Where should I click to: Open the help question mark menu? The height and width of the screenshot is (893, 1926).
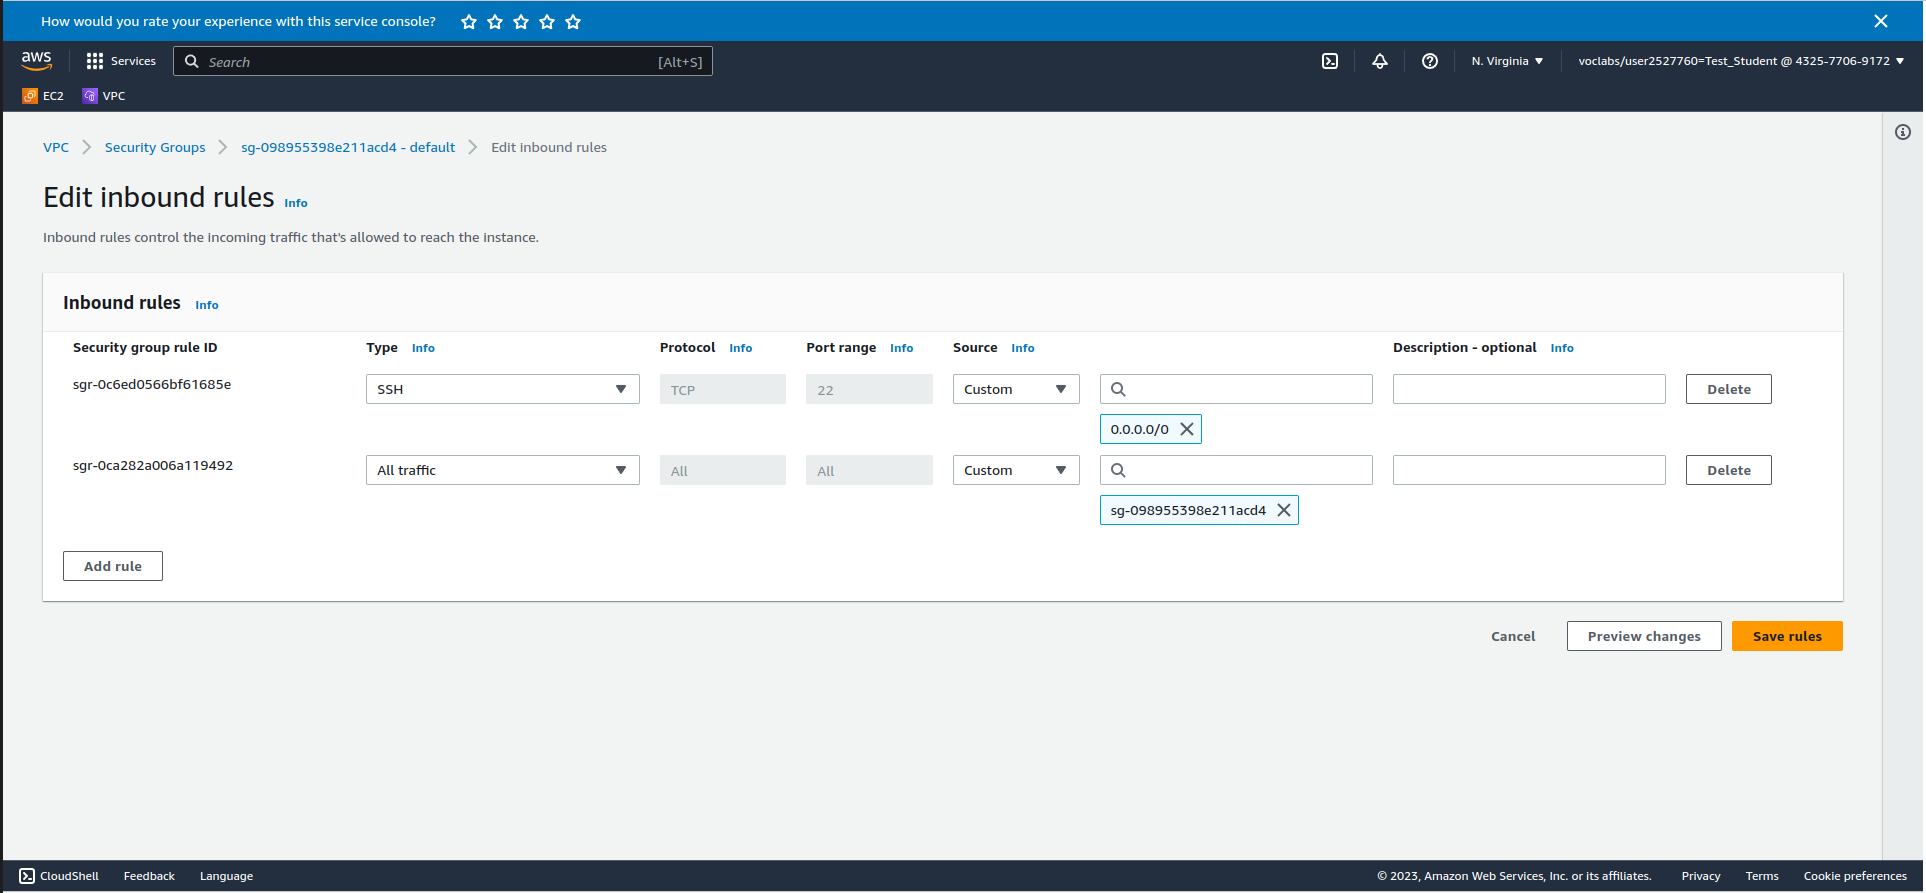point(1429,61)
